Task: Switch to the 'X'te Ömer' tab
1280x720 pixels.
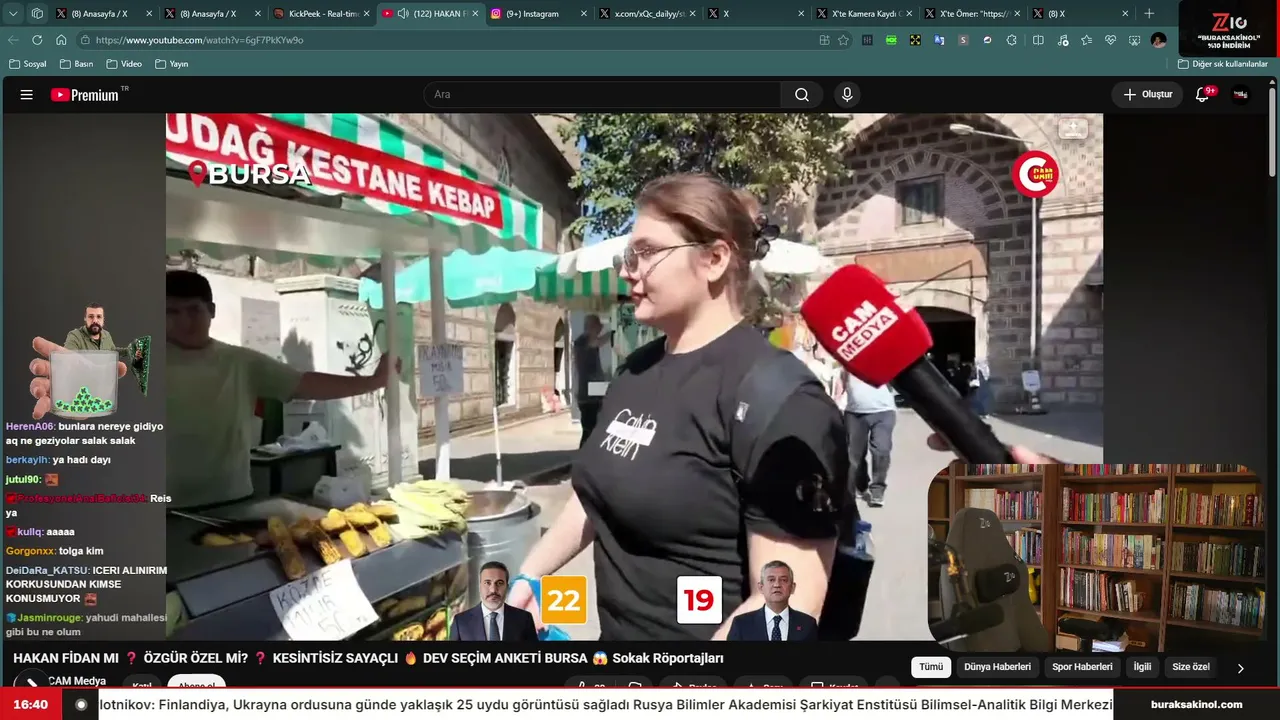Action: point(975,14)
